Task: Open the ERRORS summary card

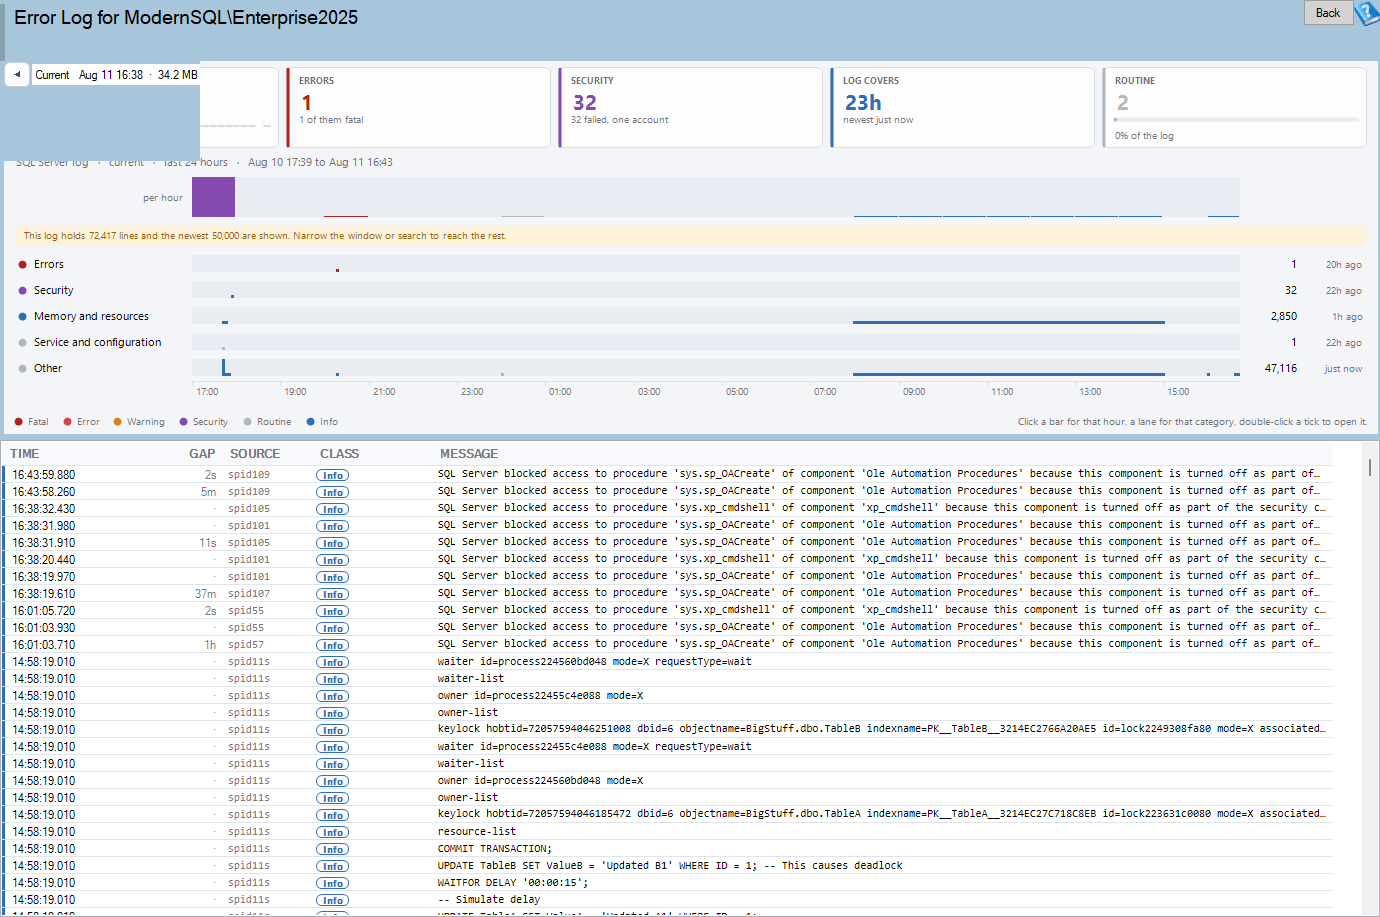Action: coord(418,108)
